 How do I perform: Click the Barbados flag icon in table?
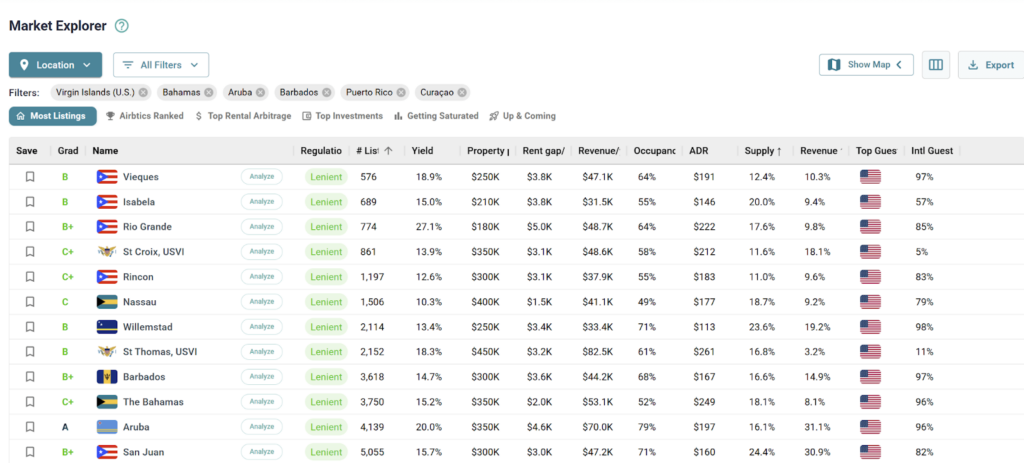coord(107,377)
